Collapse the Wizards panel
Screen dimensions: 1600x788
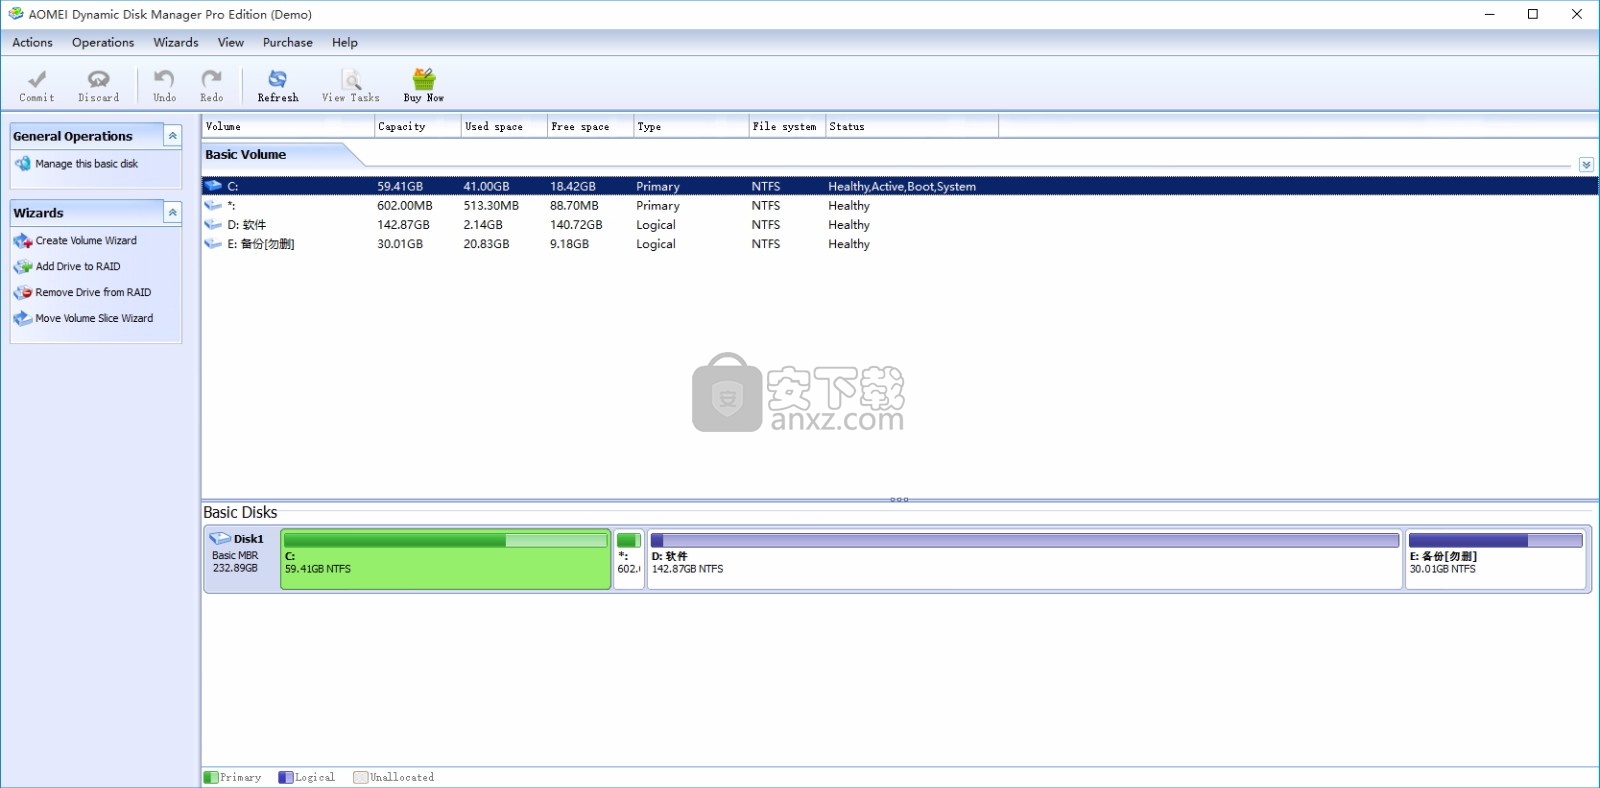coord(172,213)
